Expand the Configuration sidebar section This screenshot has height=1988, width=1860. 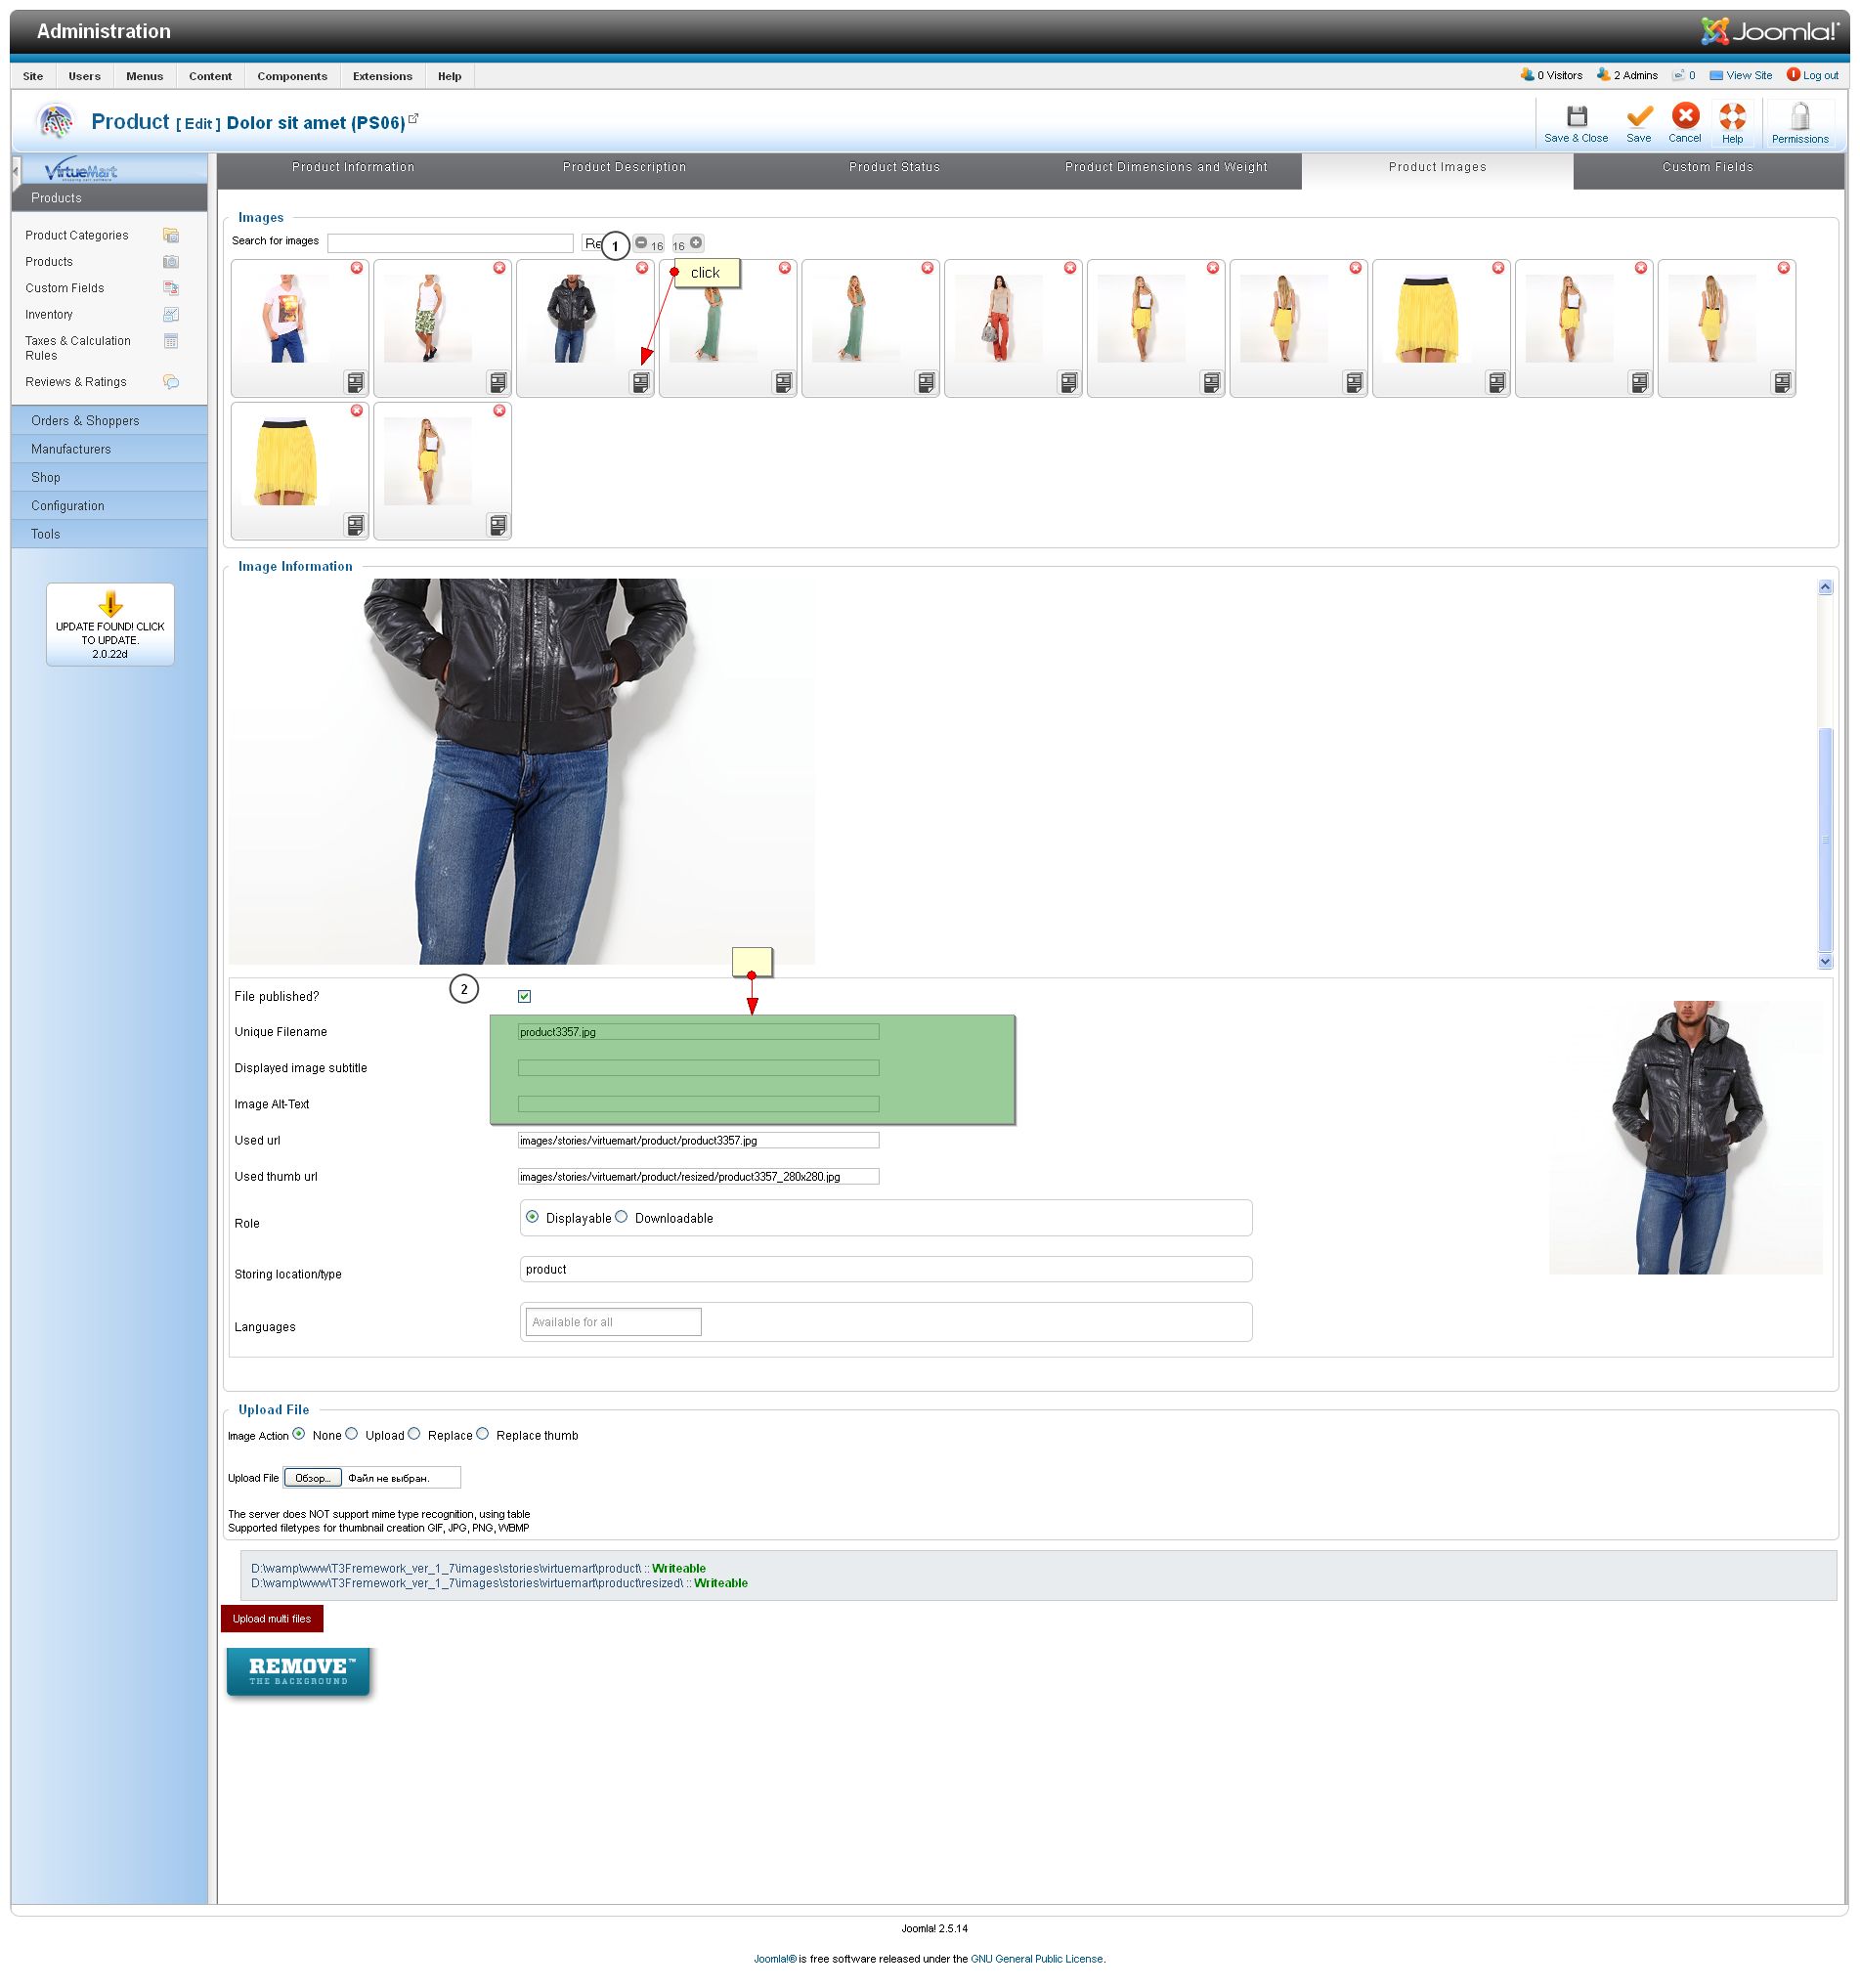68,506
